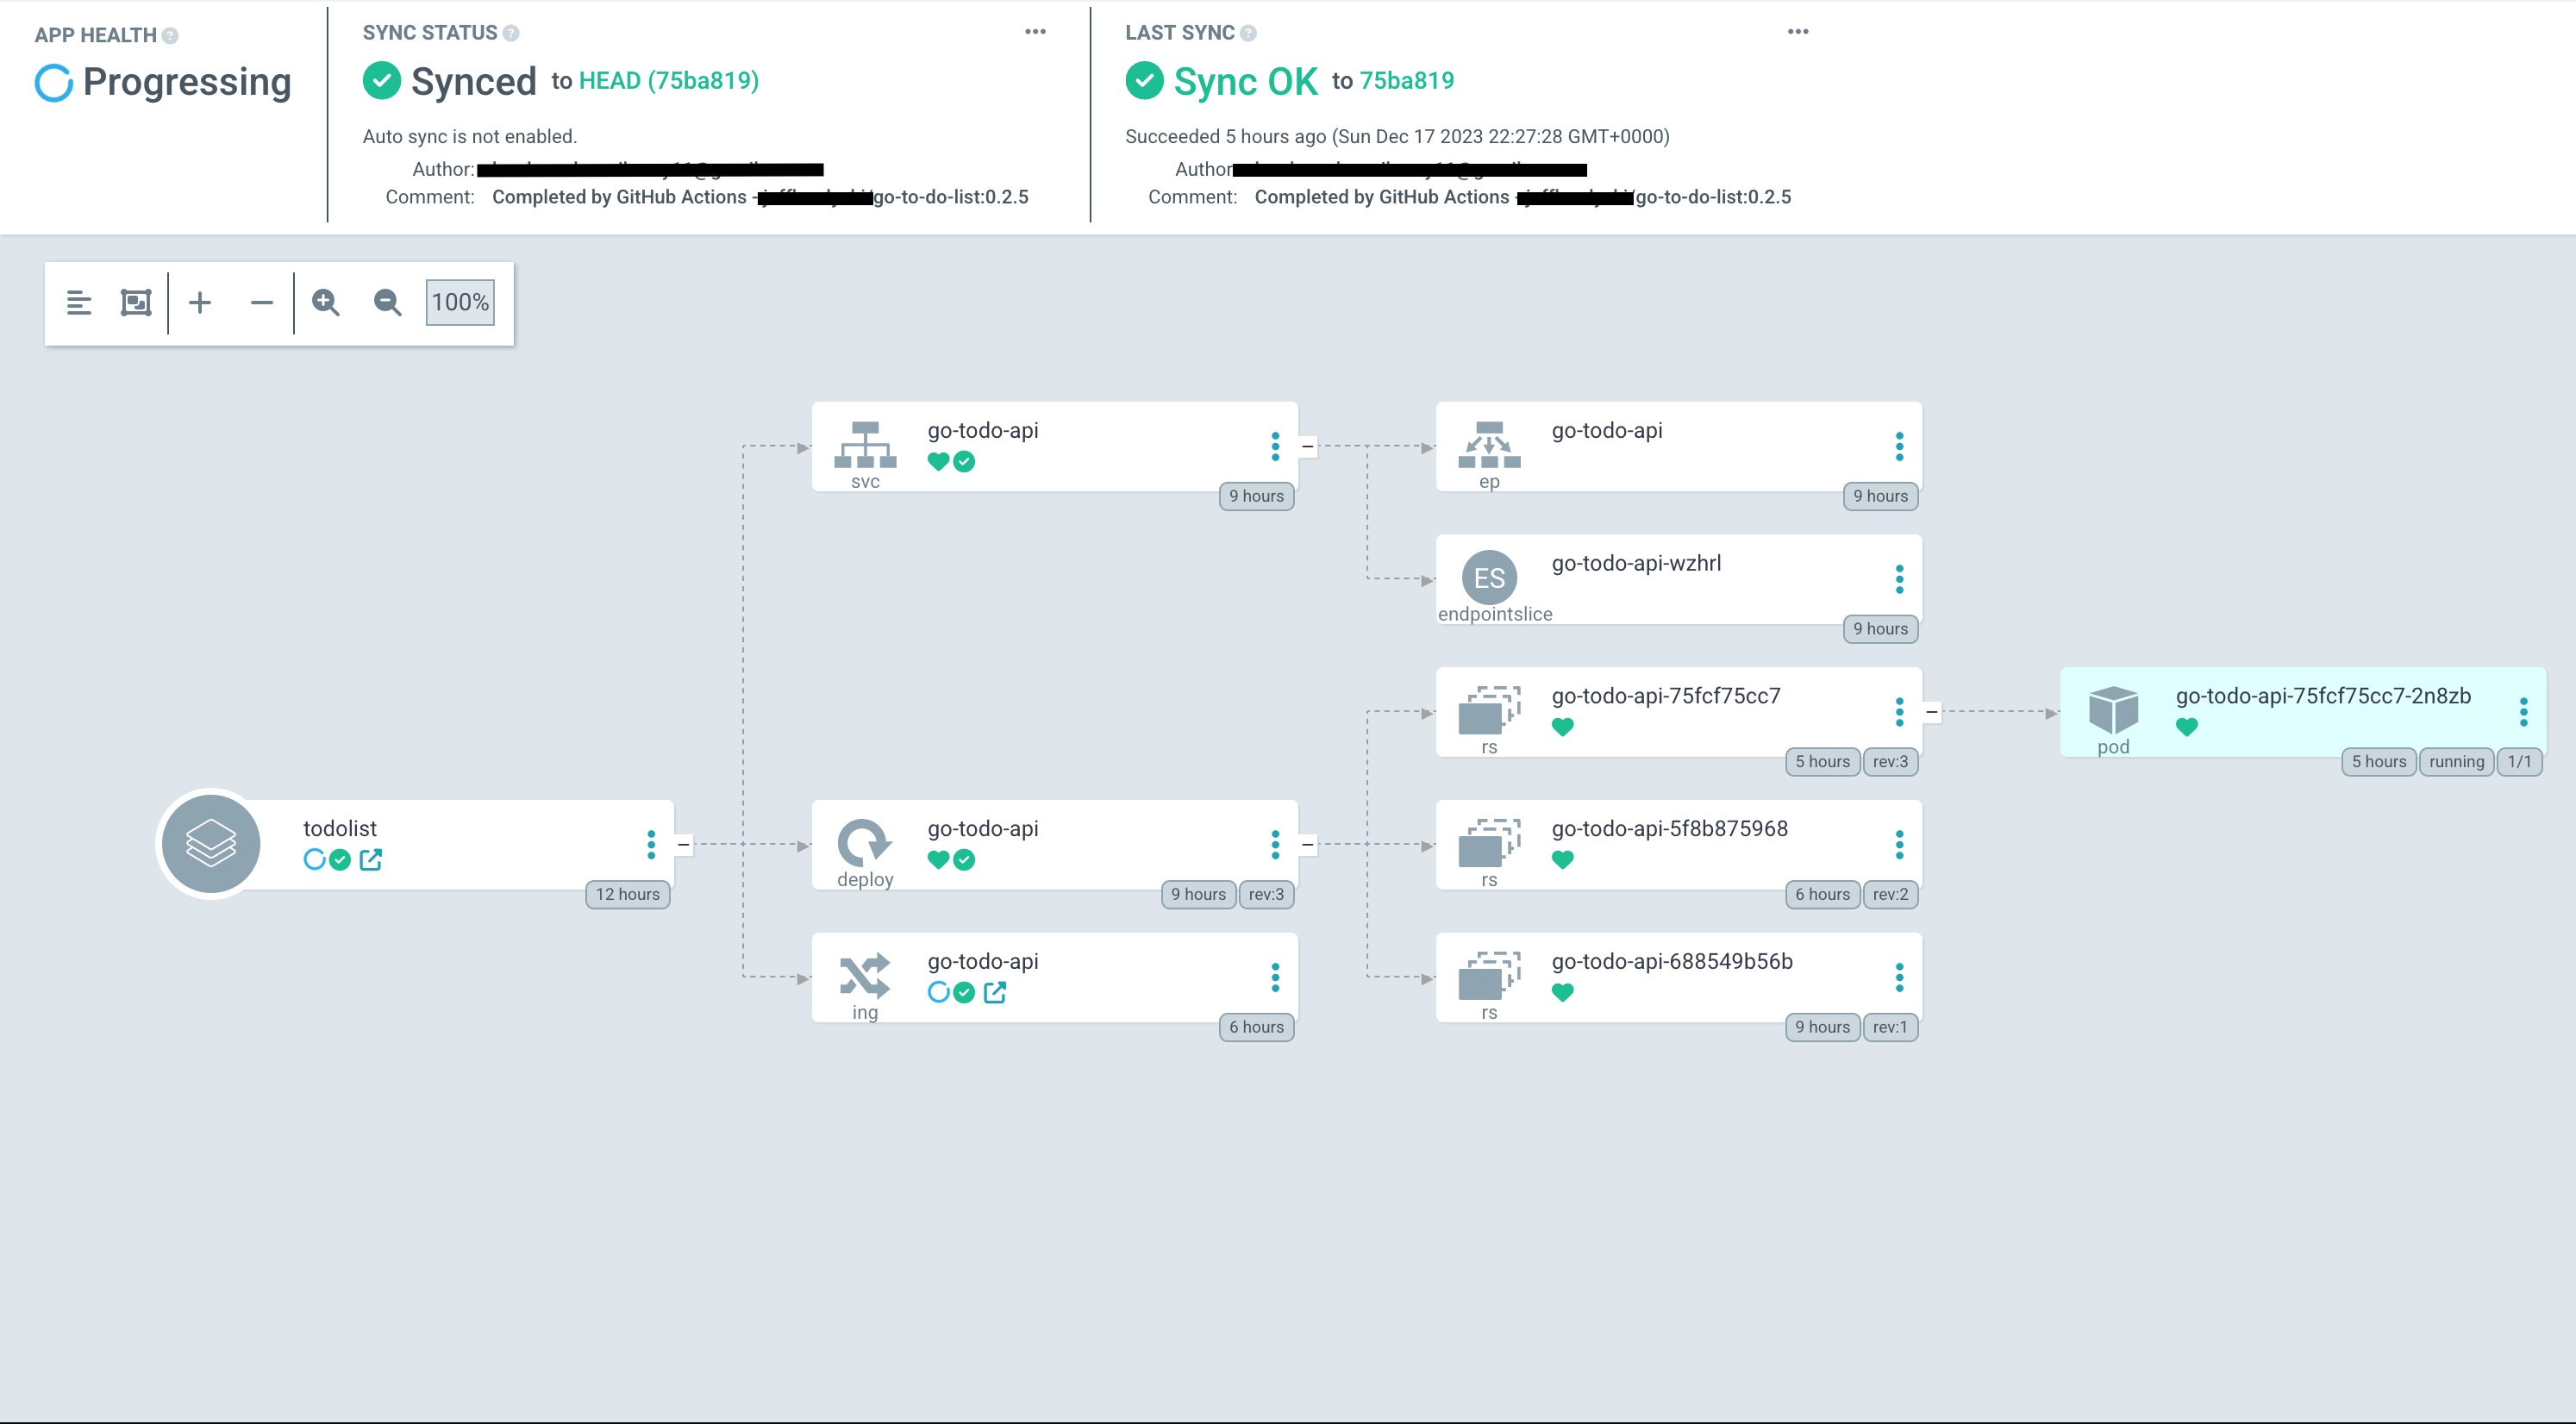Viewport: 2576px width, 1424px height.
Task: Open kebab menu for pod go-todo-api-75fcf75cc7-2n8zb
Action: (x=2522, y=712)
